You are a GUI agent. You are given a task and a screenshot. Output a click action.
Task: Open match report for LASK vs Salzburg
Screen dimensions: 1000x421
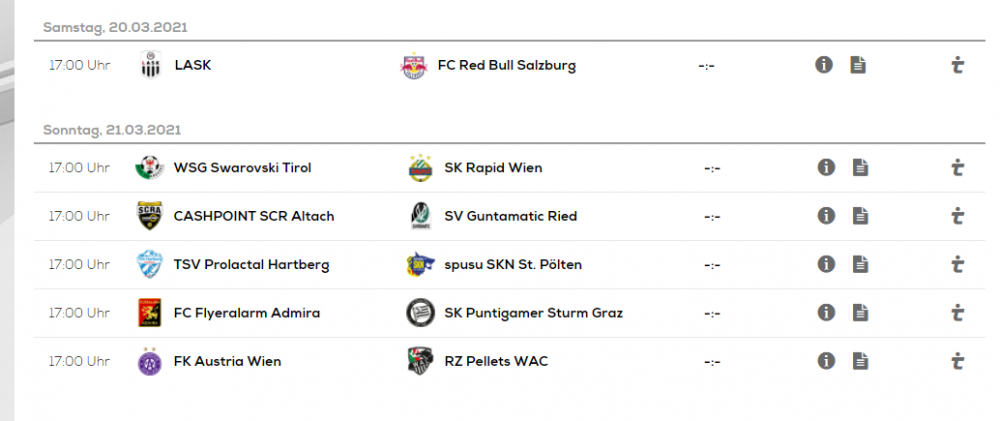tap(858, 64)
